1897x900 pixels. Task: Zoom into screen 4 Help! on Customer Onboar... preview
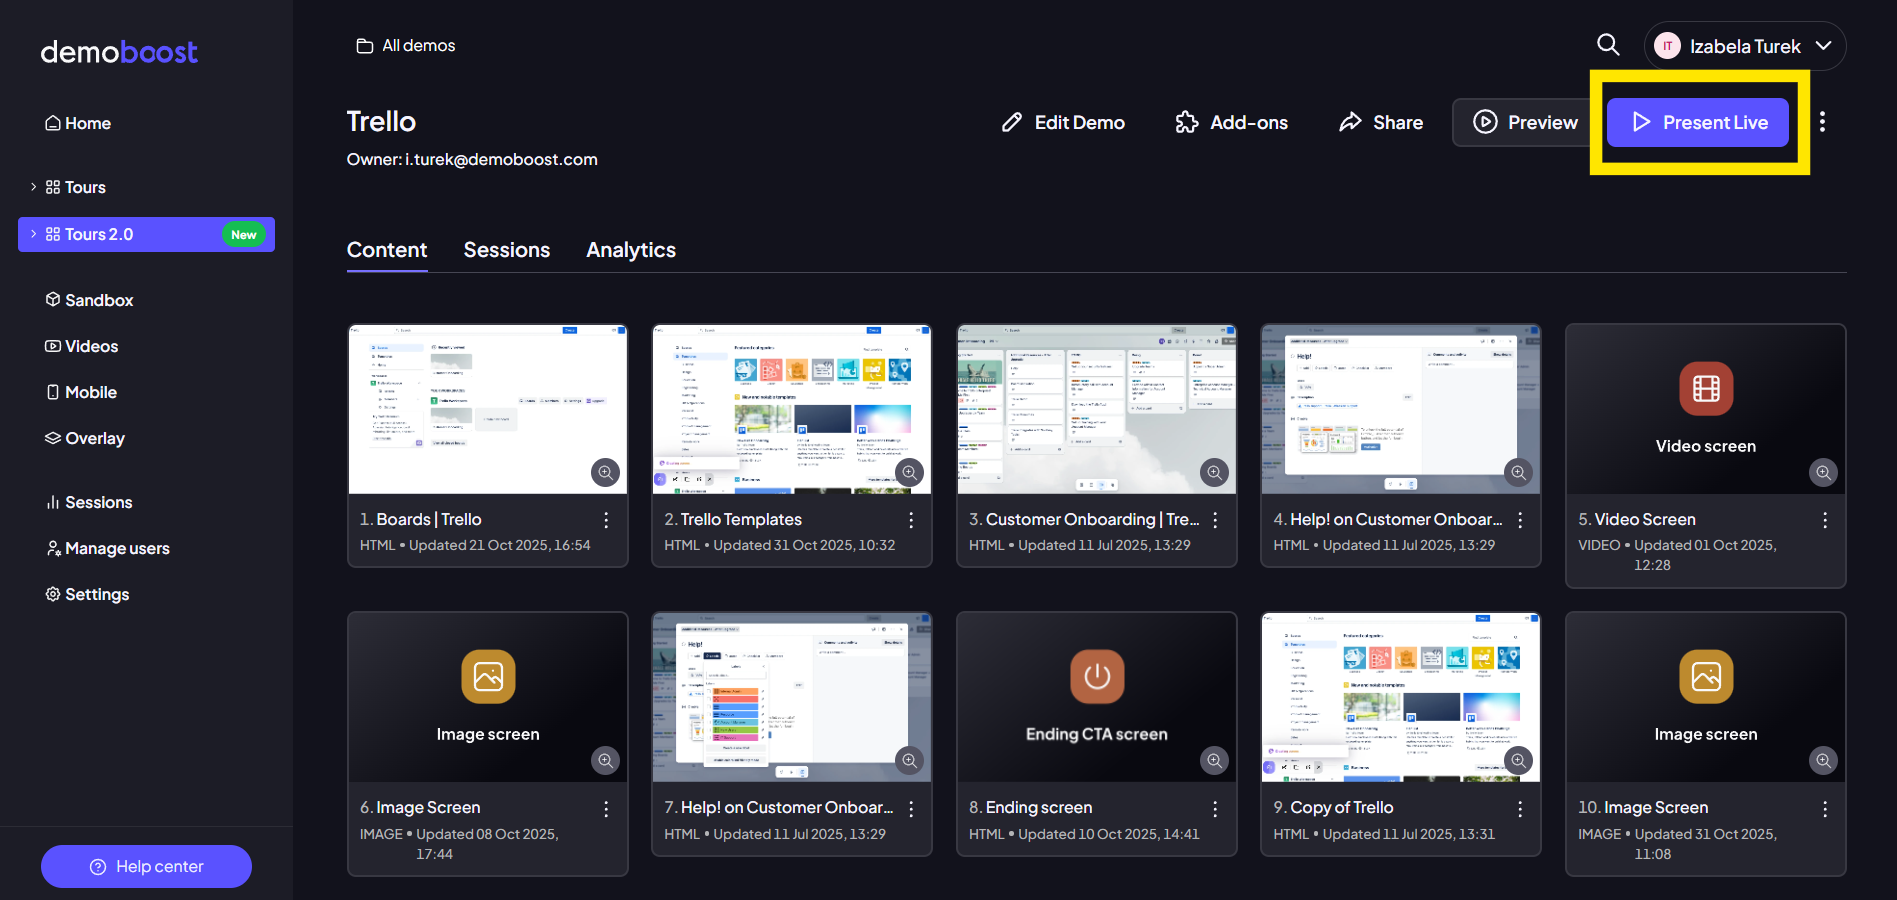(1518, 472)
